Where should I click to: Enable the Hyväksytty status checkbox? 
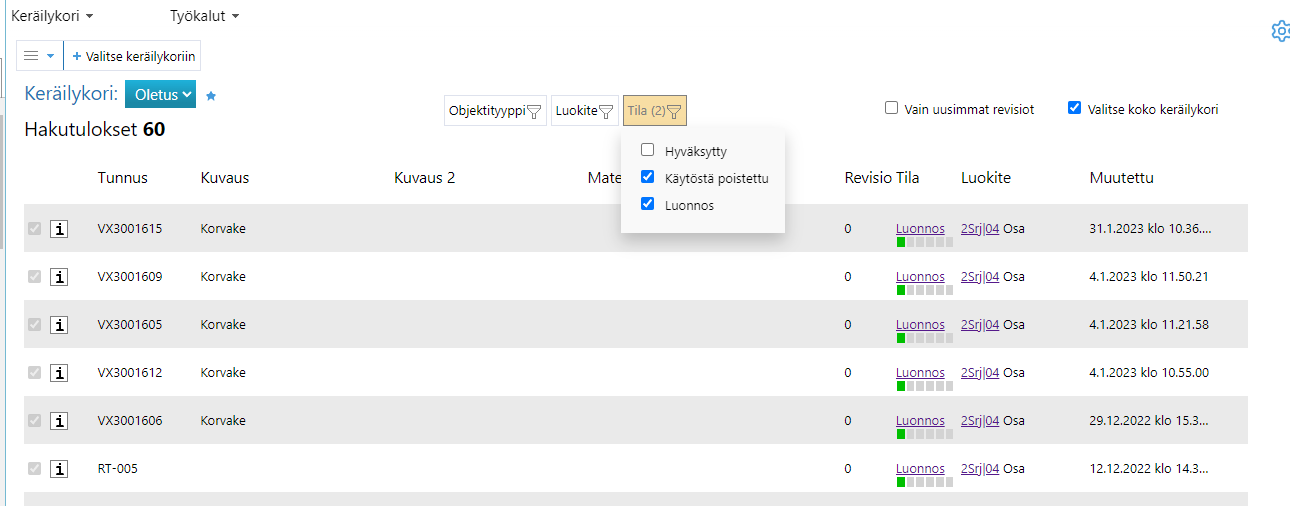[x=648, y=151]
